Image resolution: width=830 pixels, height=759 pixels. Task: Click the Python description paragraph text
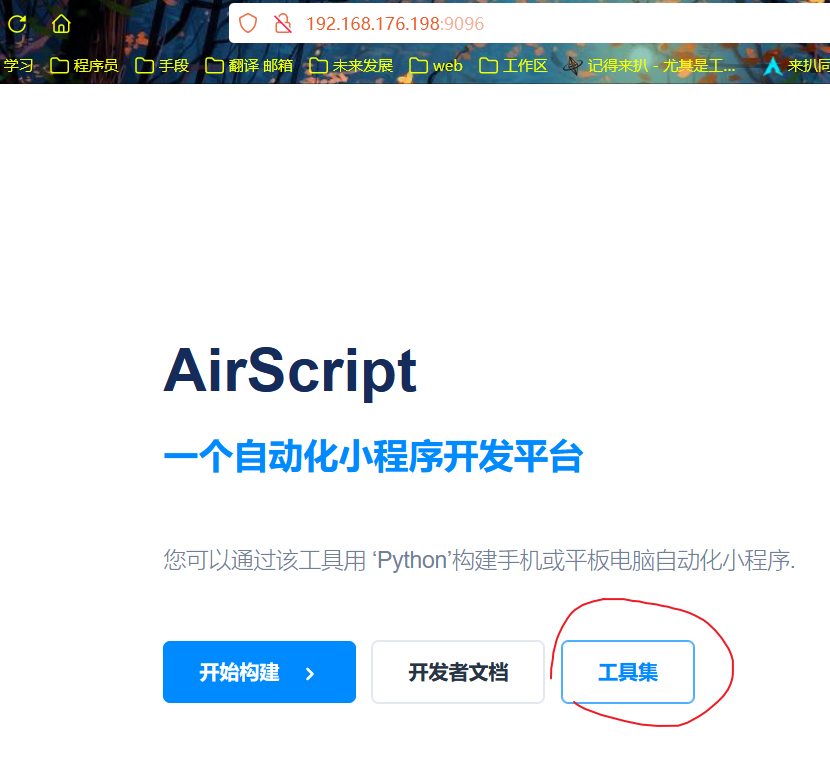(x=479, y=560)
